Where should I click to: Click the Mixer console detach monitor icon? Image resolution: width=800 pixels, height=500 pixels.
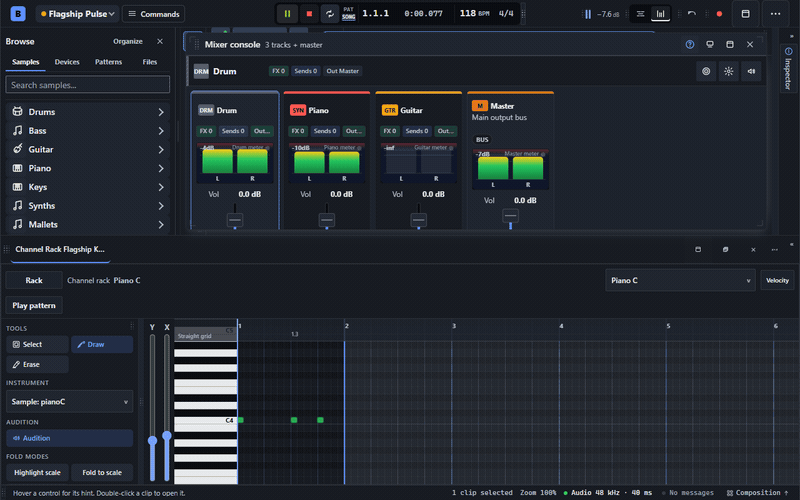[710, 44]
